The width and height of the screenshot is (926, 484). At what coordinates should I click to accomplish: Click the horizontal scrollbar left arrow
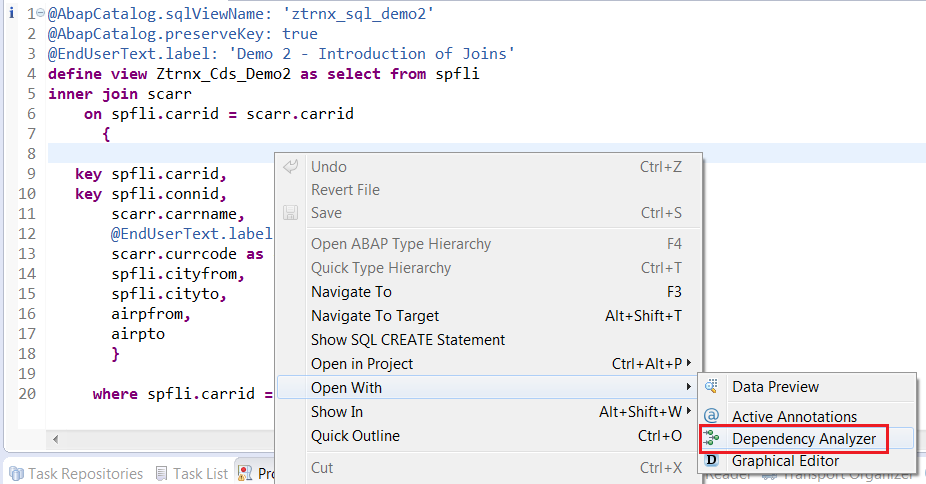coord(56,439)
